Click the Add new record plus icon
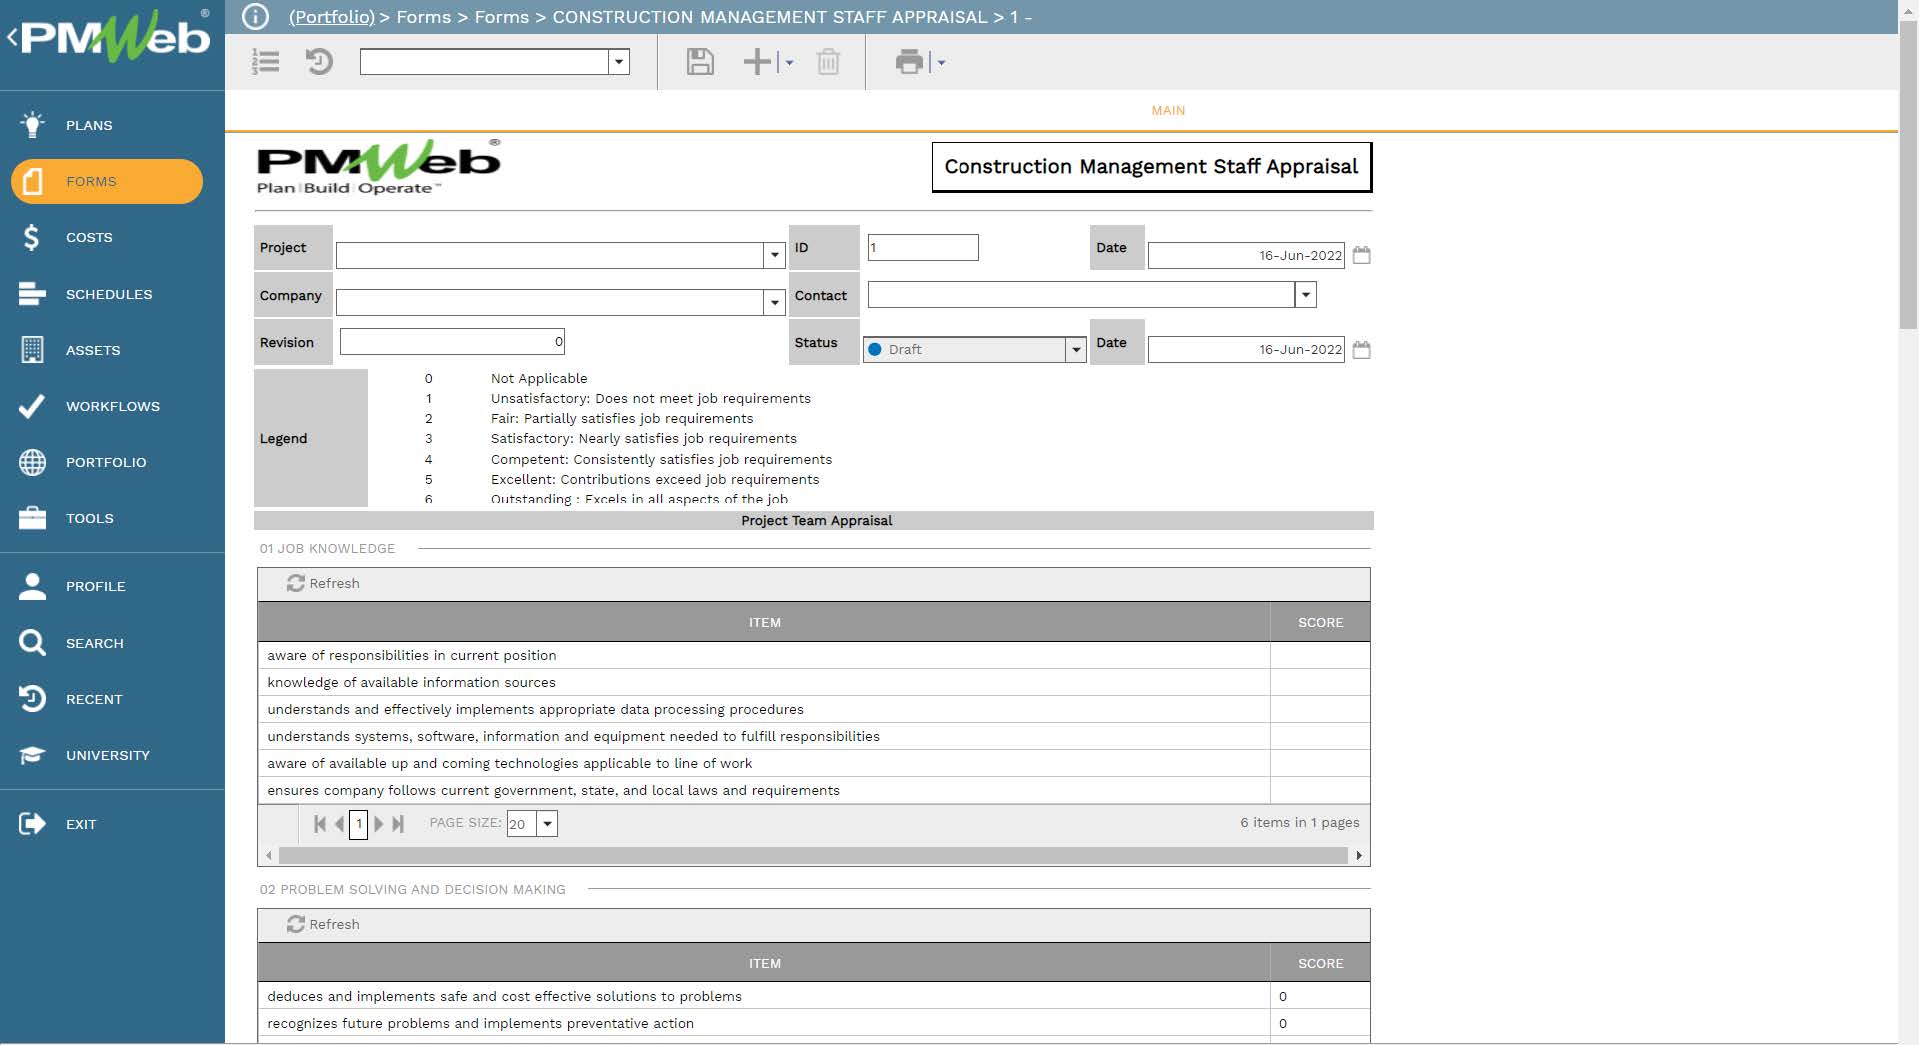 (x=758, y=62)
